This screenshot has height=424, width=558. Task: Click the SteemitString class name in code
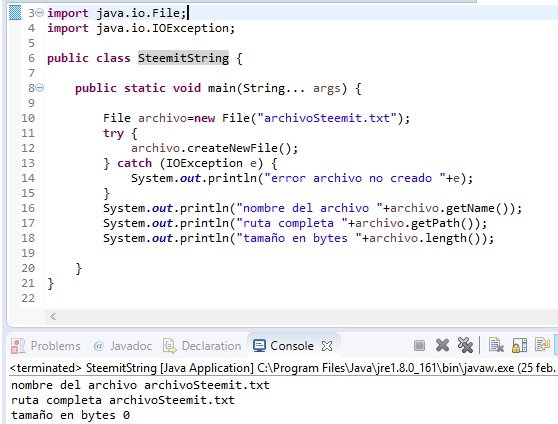click(183, 58)
